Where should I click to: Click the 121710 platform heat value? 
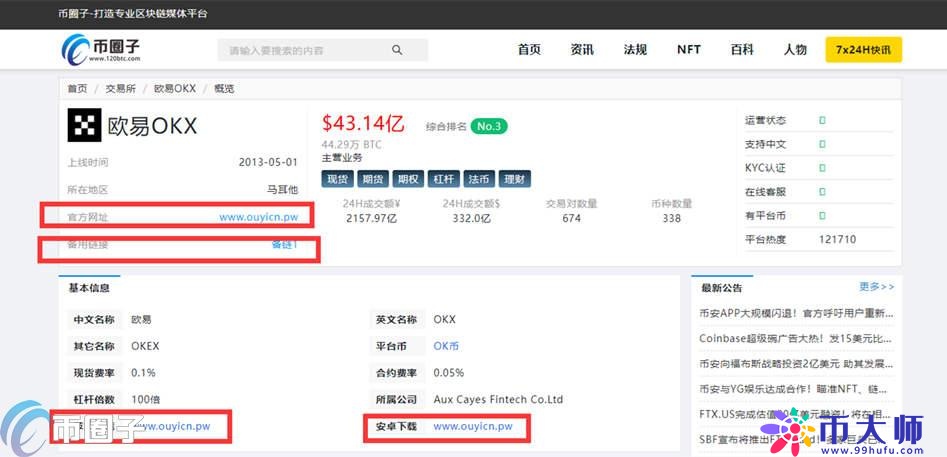[x=838, y=239]
